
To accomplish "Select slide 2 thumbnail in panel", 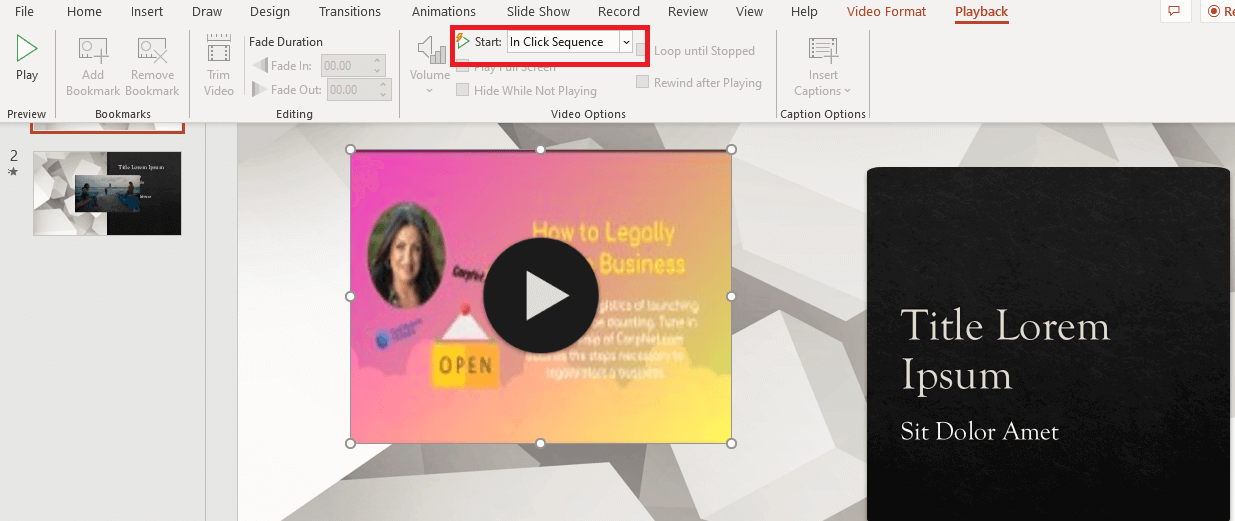I will pyautogui.click(x=107, y=193).
